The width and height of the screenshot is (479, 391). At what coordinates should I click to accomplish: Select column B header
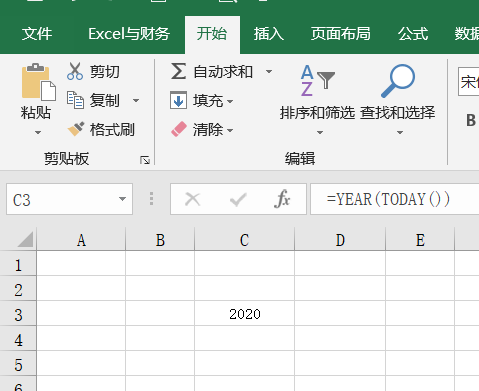coord(160,240)
